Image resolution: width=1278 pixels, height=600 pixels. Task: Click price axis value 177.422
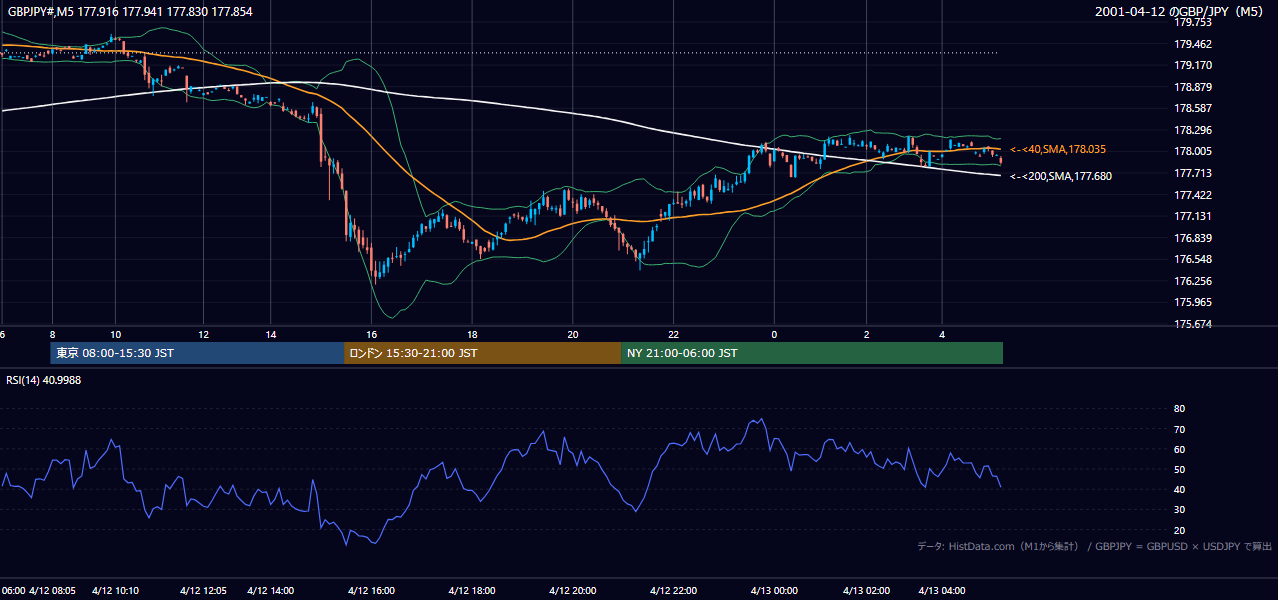[1192, 195]
